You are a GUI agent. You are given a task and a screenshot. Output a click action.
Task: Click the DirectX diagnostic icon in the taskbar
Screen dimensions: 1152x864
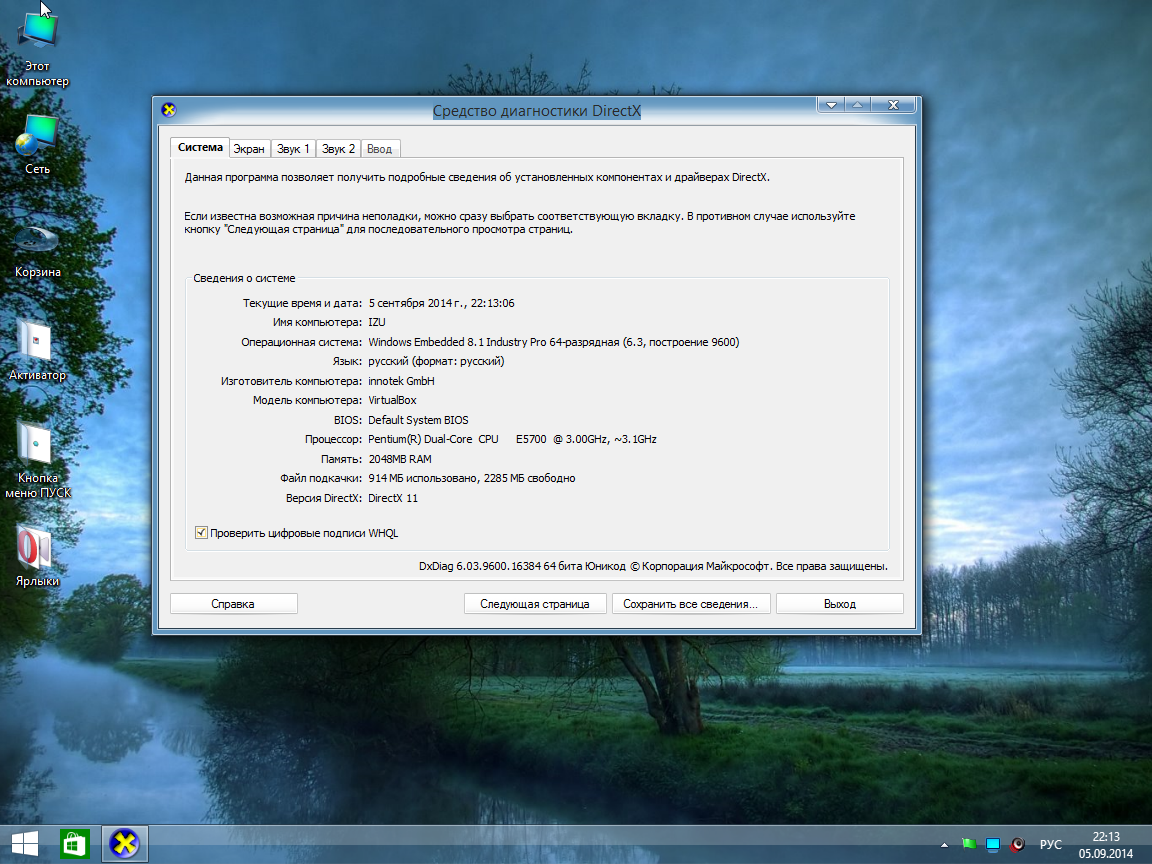(x=124, y=844)
